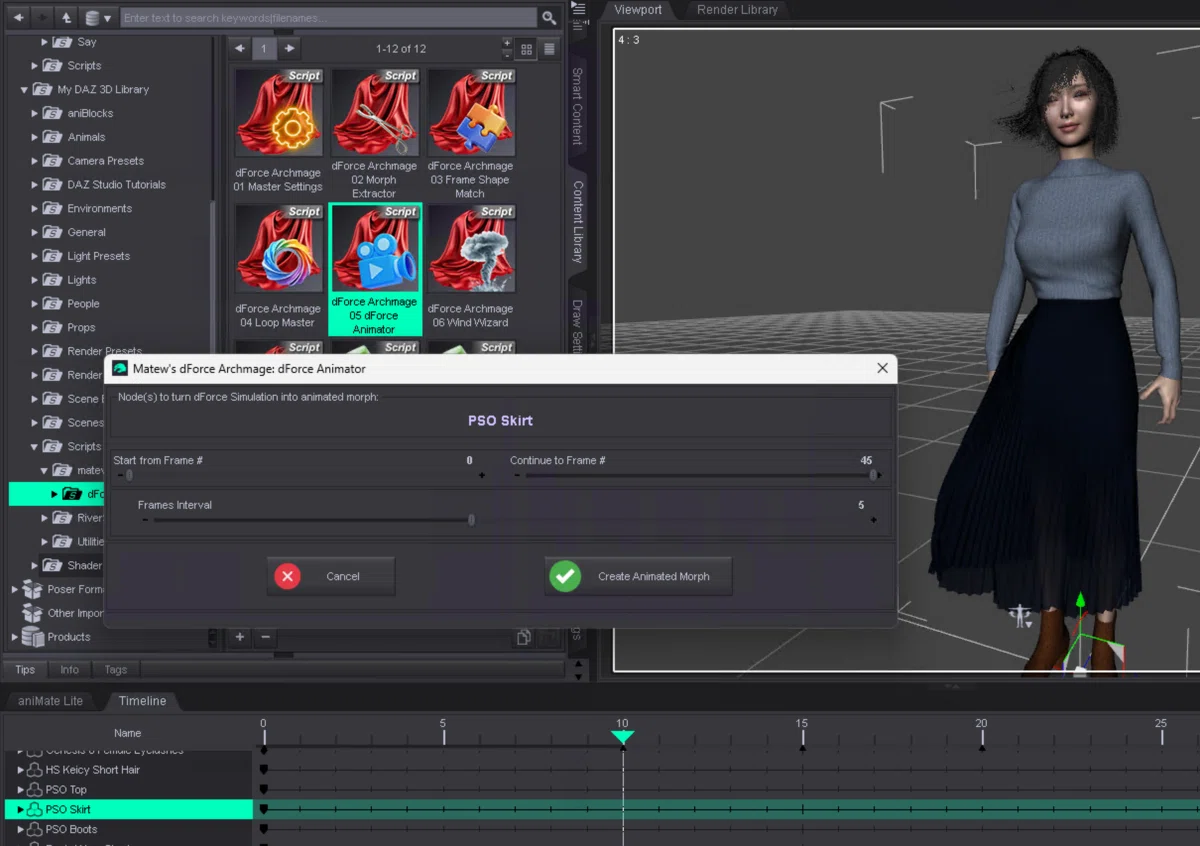Click frame 15 keyframe marker on timeline
Screen dimensions: 1200x846
802,747
